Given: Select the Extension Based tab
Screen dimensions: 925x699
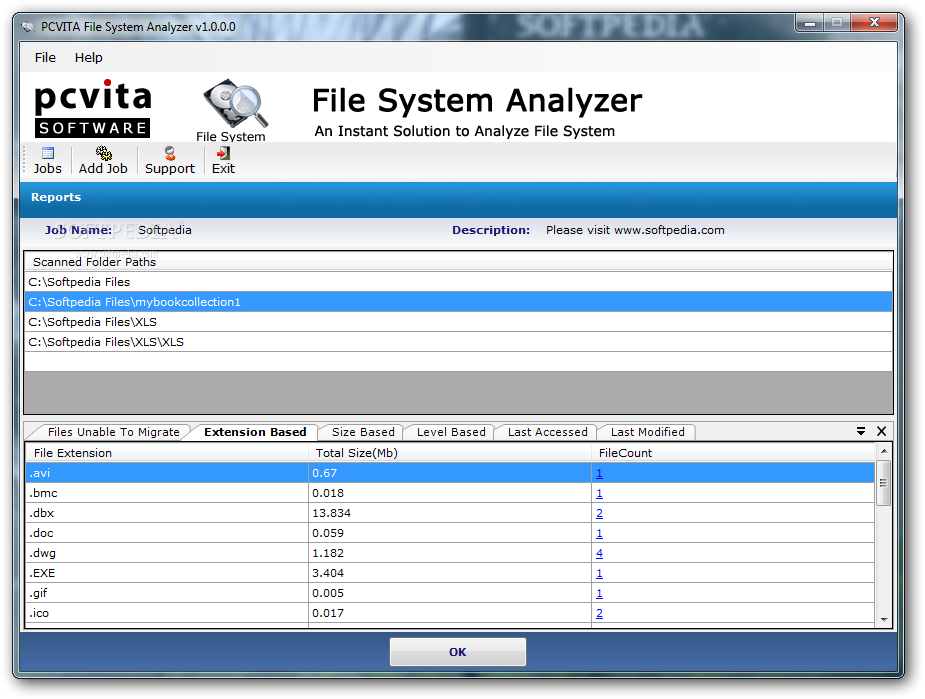Looking at the screenshot, I should click(255, 432).
